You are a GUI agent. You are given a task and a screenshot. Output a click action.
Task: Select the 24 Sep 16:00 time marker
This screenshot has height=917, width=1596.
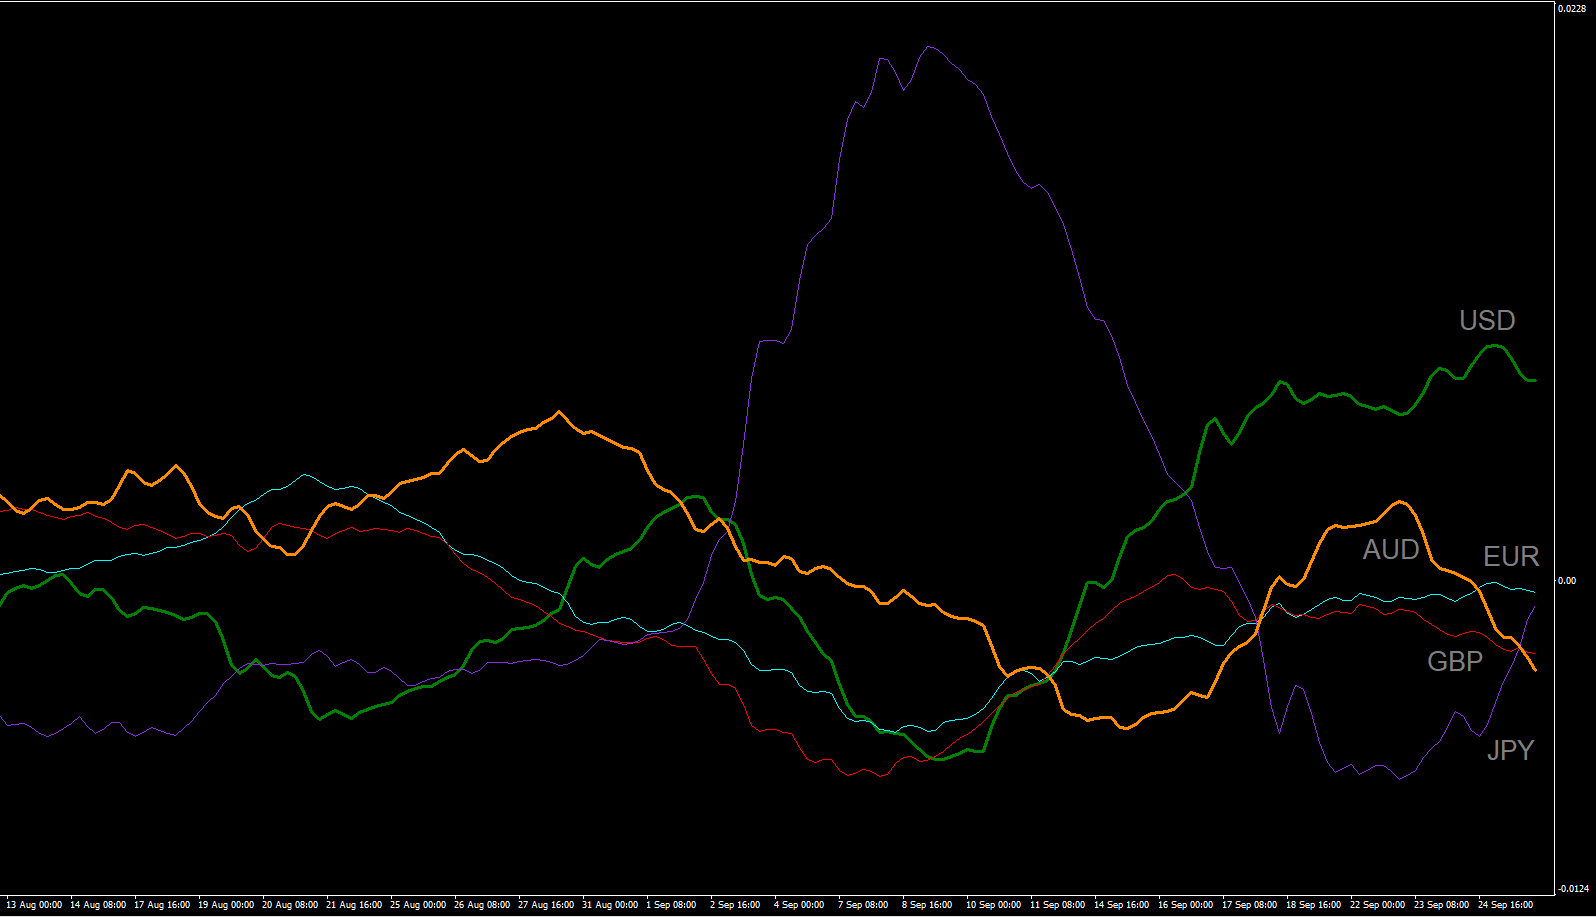click(1506, 905)
